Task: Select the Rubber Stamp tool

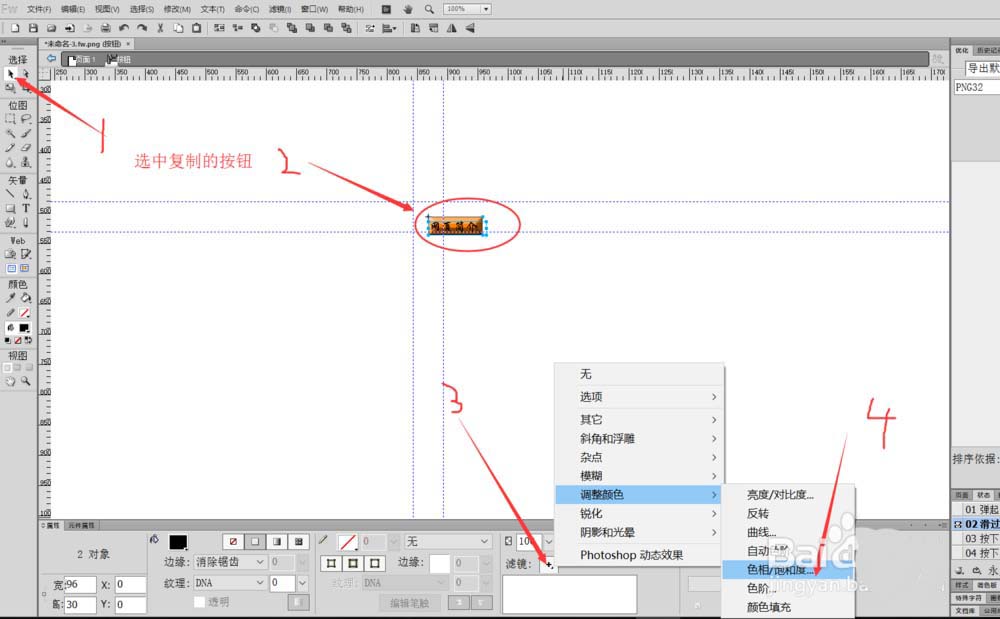Action: (26, 163)
